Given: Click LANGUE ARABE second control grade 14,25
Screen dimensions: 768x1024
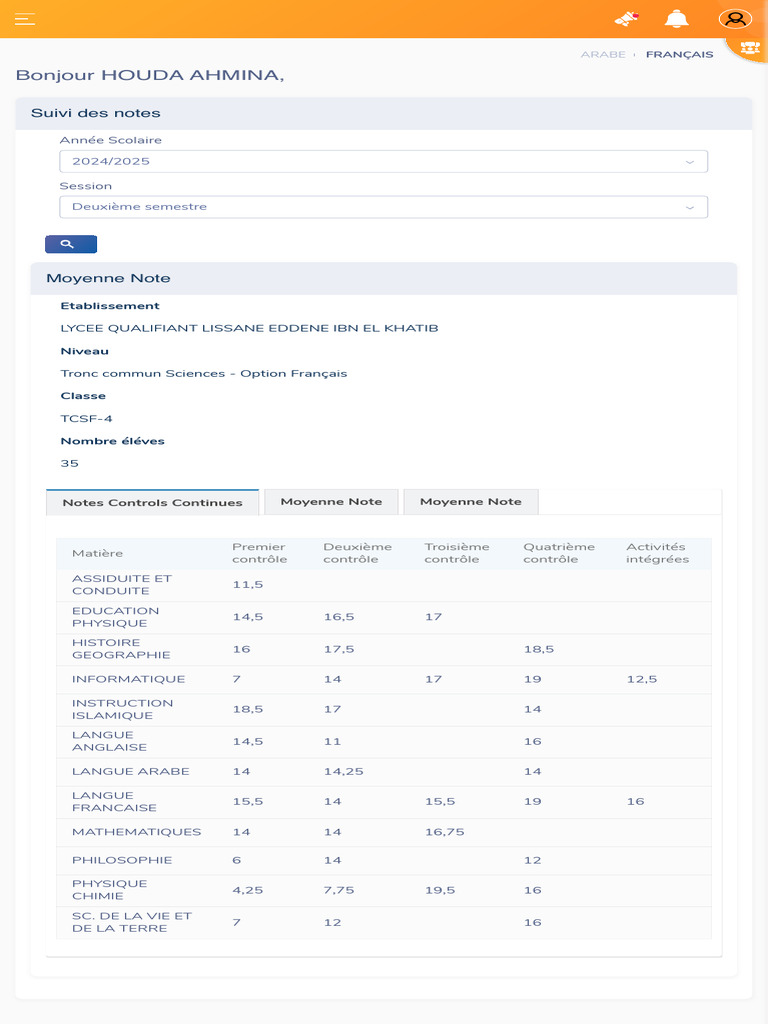Looking at the screenshot, I should (344, 771).
